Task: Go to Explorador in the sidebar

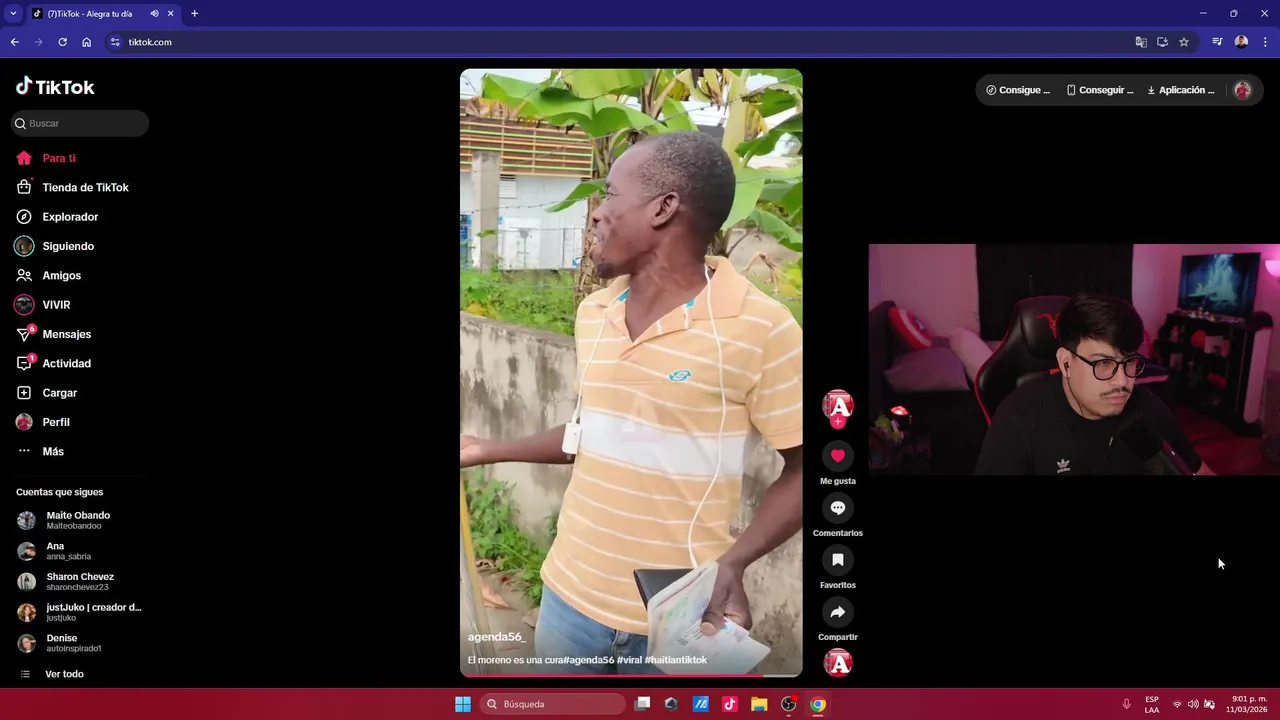Action: (57, 217)
